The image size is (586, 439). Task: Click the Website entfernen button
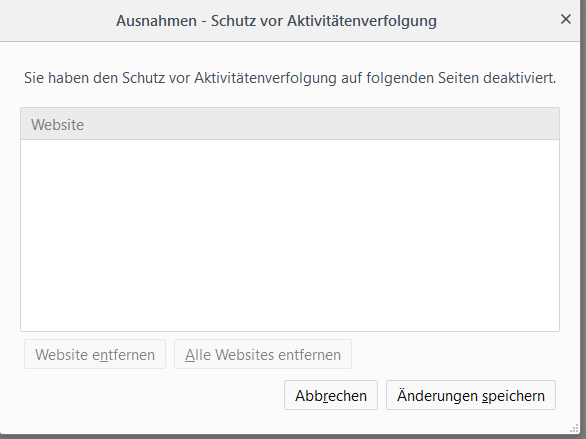[x=95, y=354]
